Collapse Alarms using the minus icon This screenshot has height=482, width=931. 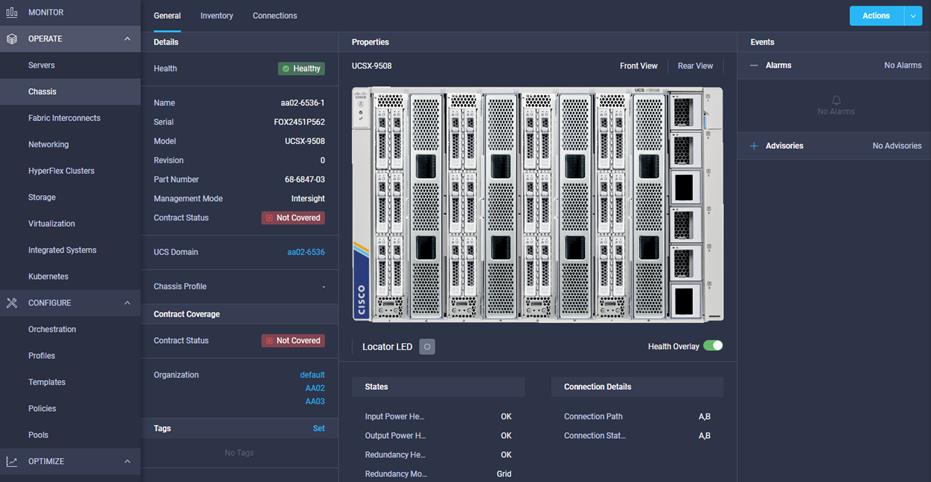tap(754, 65)
